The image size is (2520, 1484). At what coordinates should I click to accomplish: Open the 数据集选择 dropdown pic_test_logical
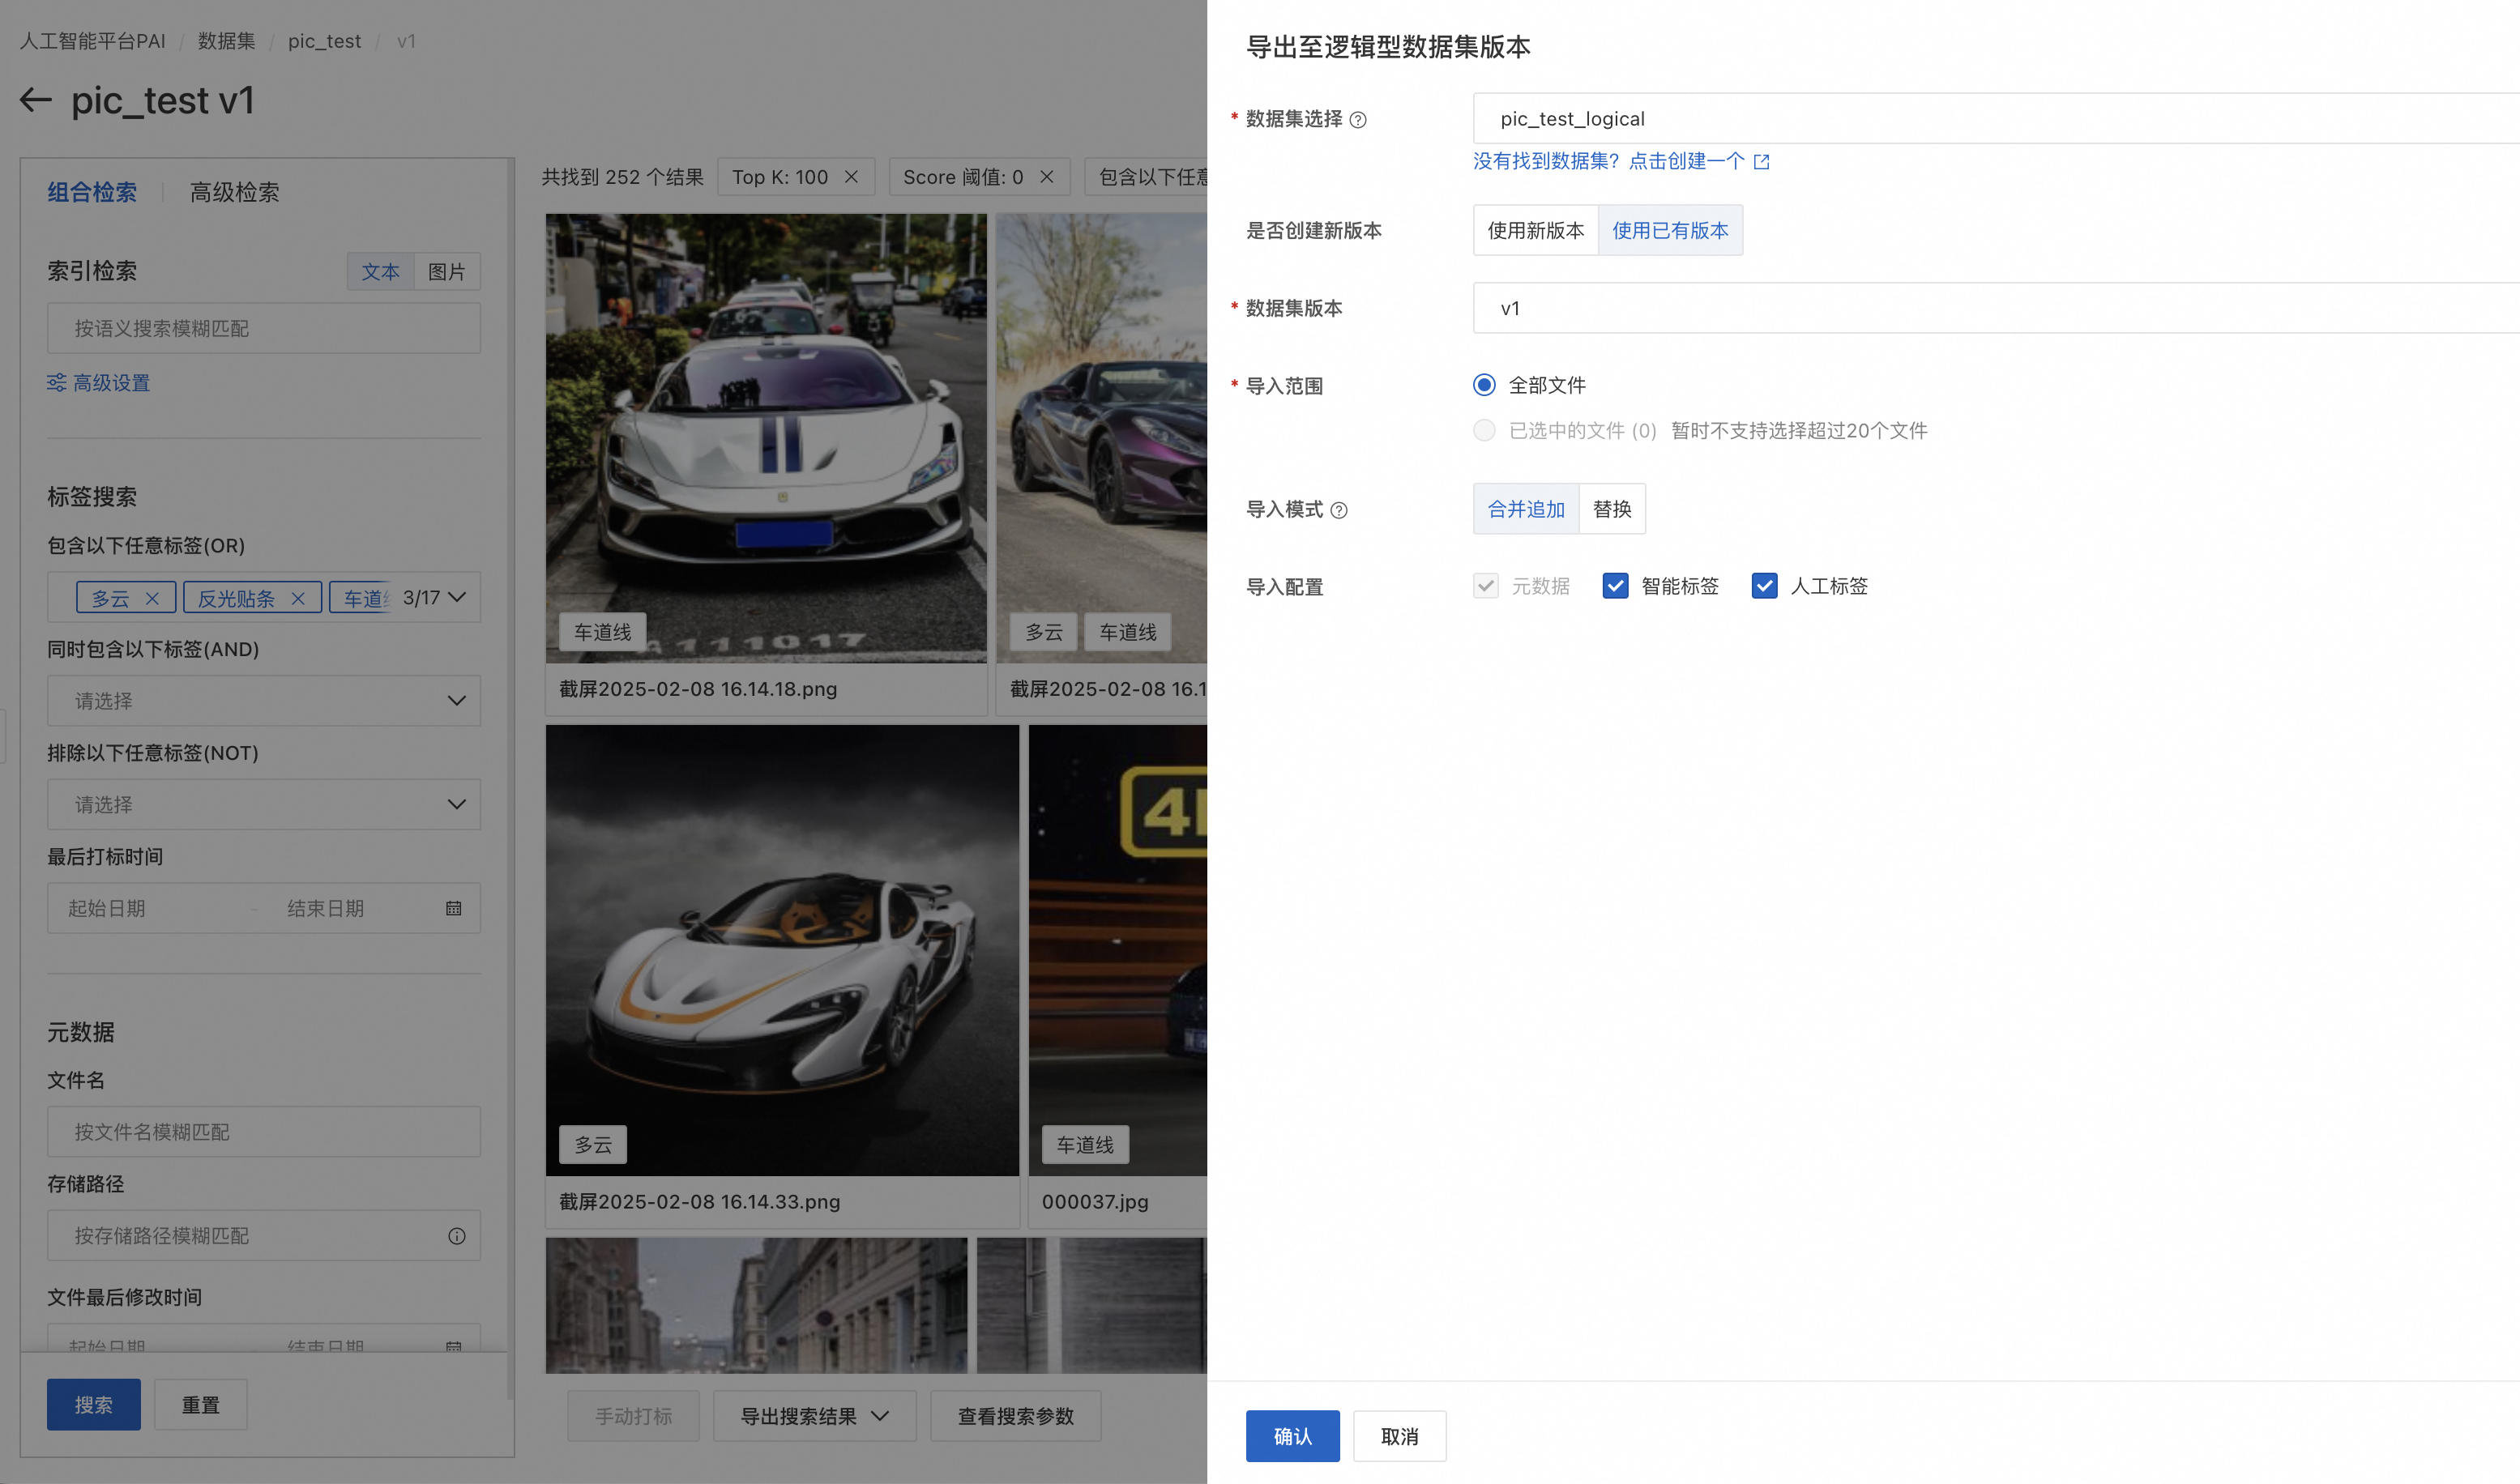(1996, 119)
